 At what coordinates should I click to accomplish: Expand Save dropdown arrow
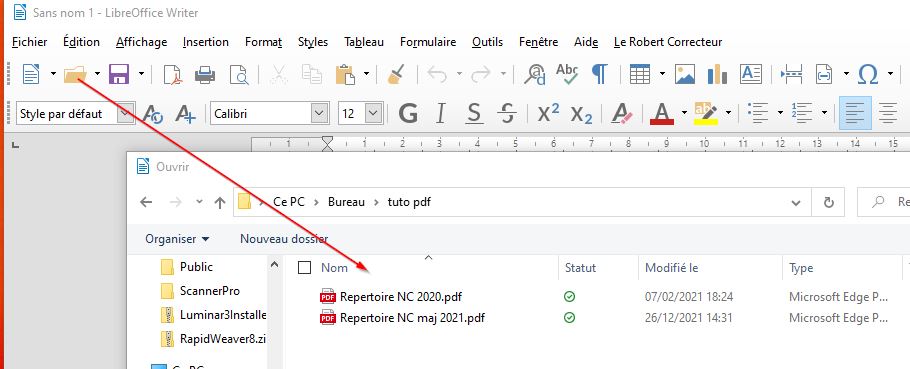pyautogui.click(x=142, y=74)
